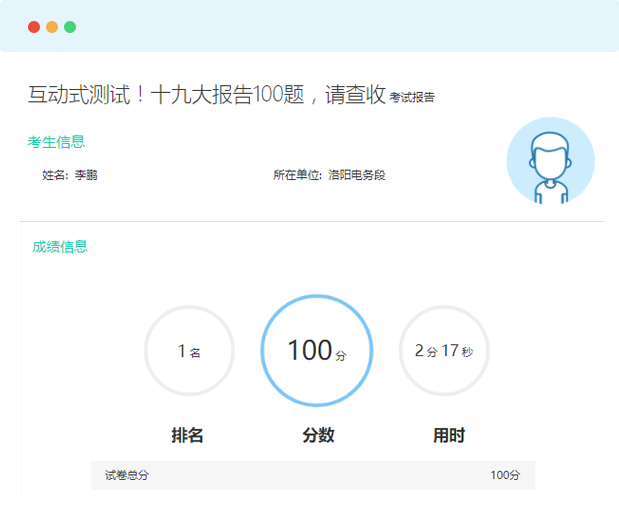Screen dimensions: 619x530
Task: Click the yellow minimize window dot
Action: coord(52,27)
